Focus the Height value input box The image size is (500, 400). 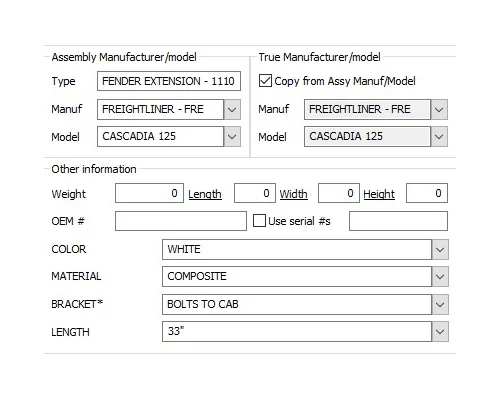click(427, 193)
